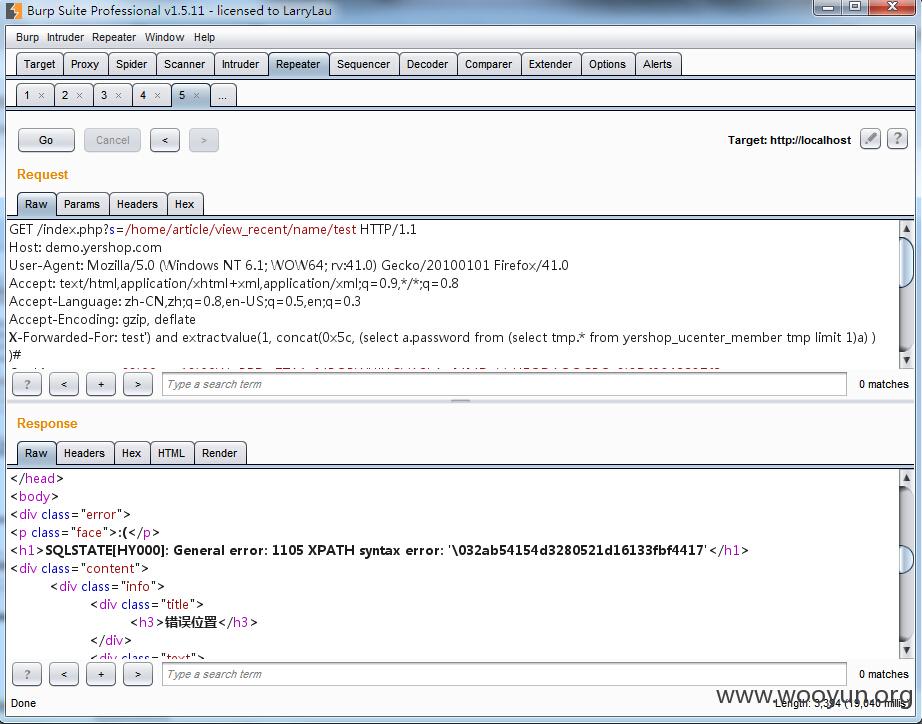Click the Go button to send request

[x=46, y=140]
